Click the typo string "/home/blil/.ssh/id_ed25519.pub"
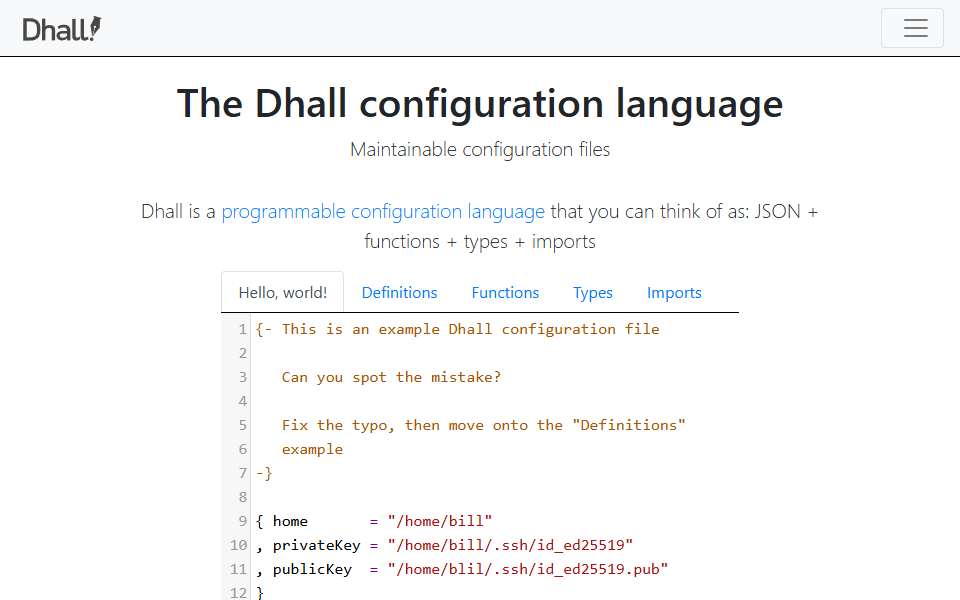 (x=528, y=569)
